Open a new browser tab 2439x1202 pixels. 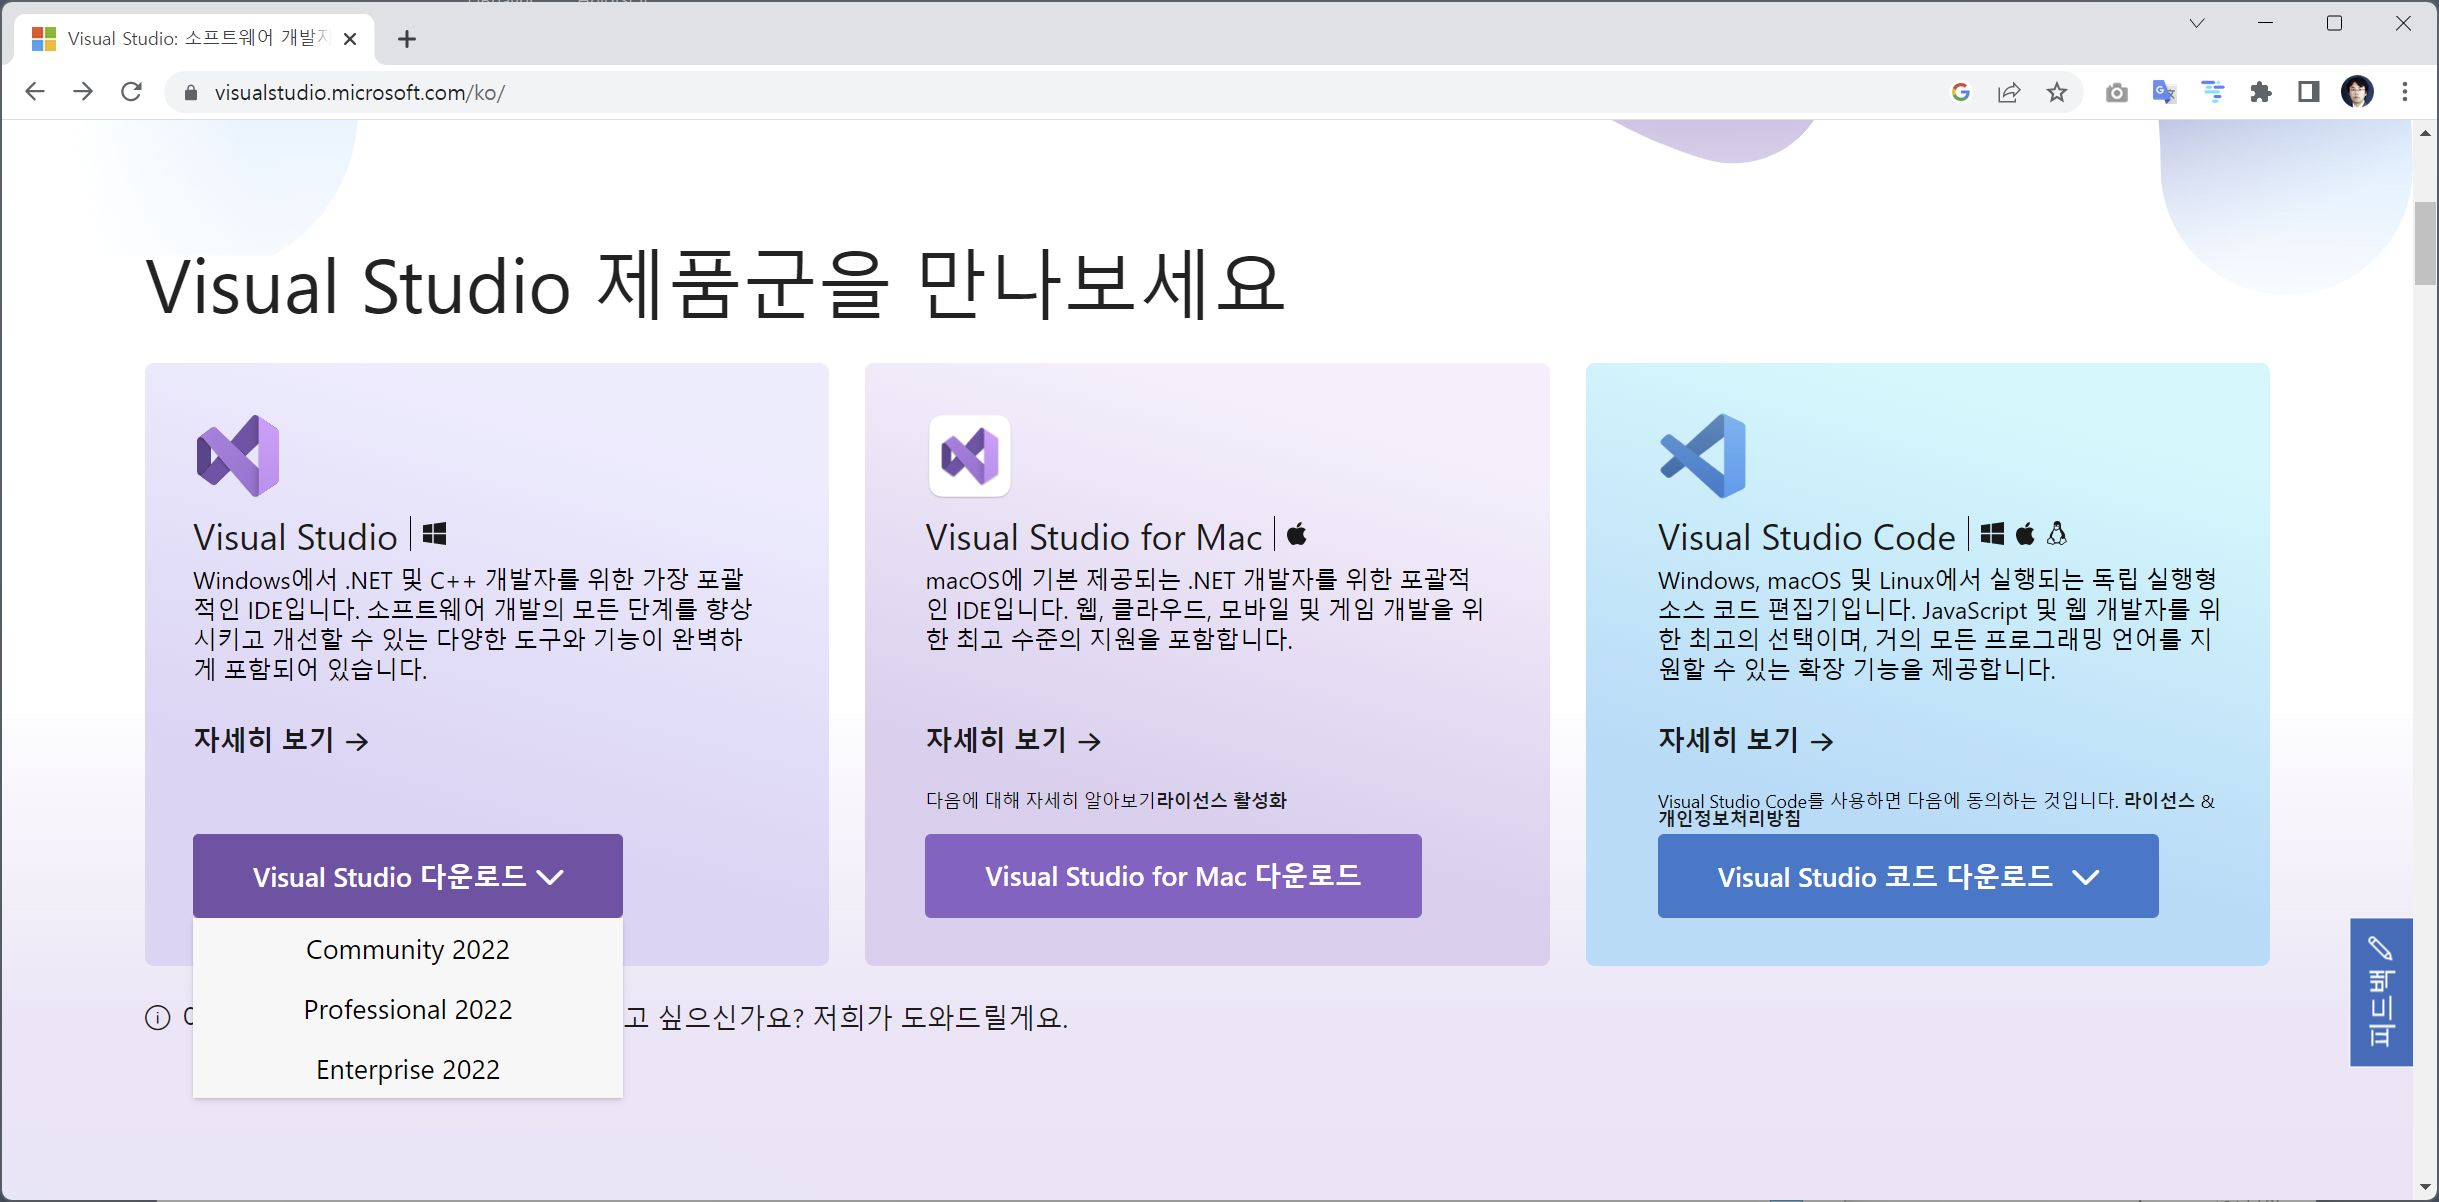tap(406, 39)
